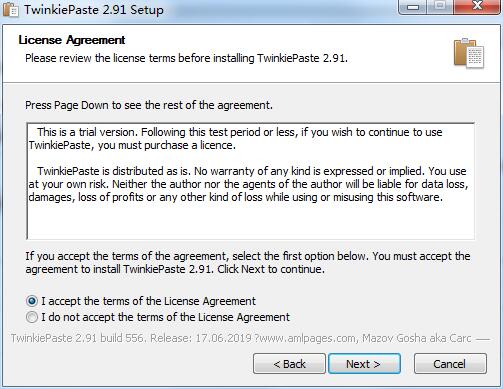Cancel the TwinkiePaste installation
This screenshot has height=389, width=503.
450,364
